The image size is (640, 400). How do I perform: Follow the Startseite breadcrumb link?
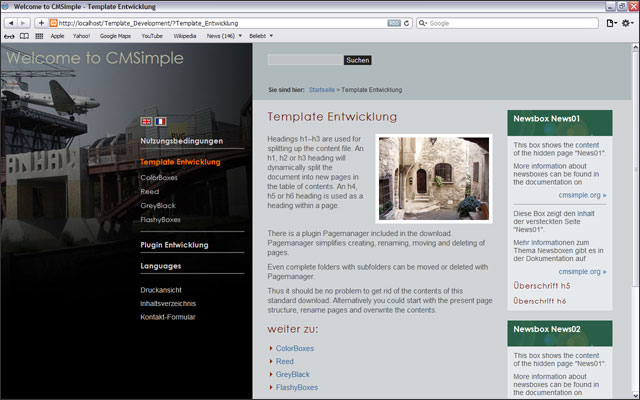[322, 90]
